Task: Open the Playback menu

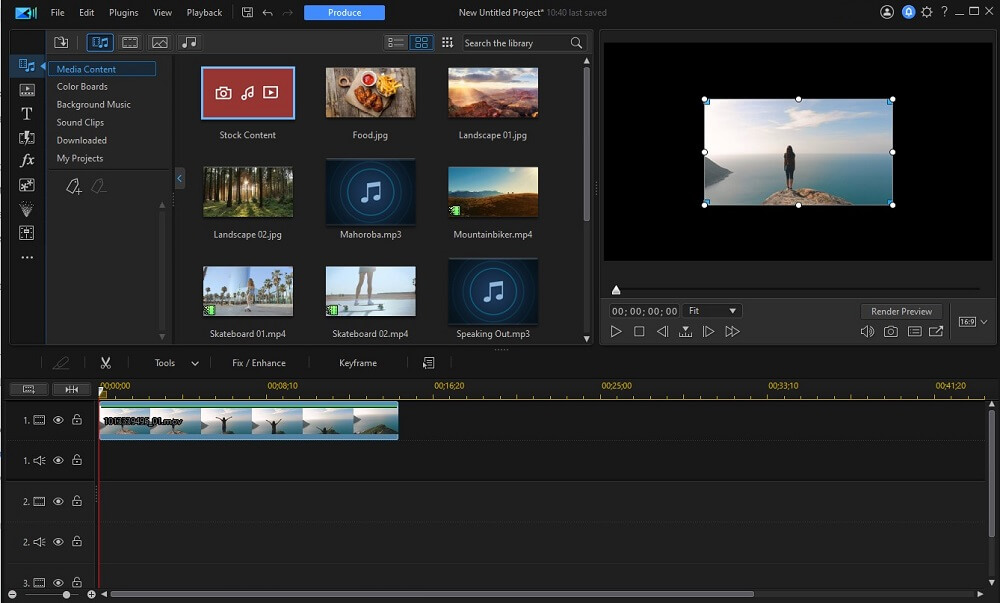Action: [x=204, y=12]
